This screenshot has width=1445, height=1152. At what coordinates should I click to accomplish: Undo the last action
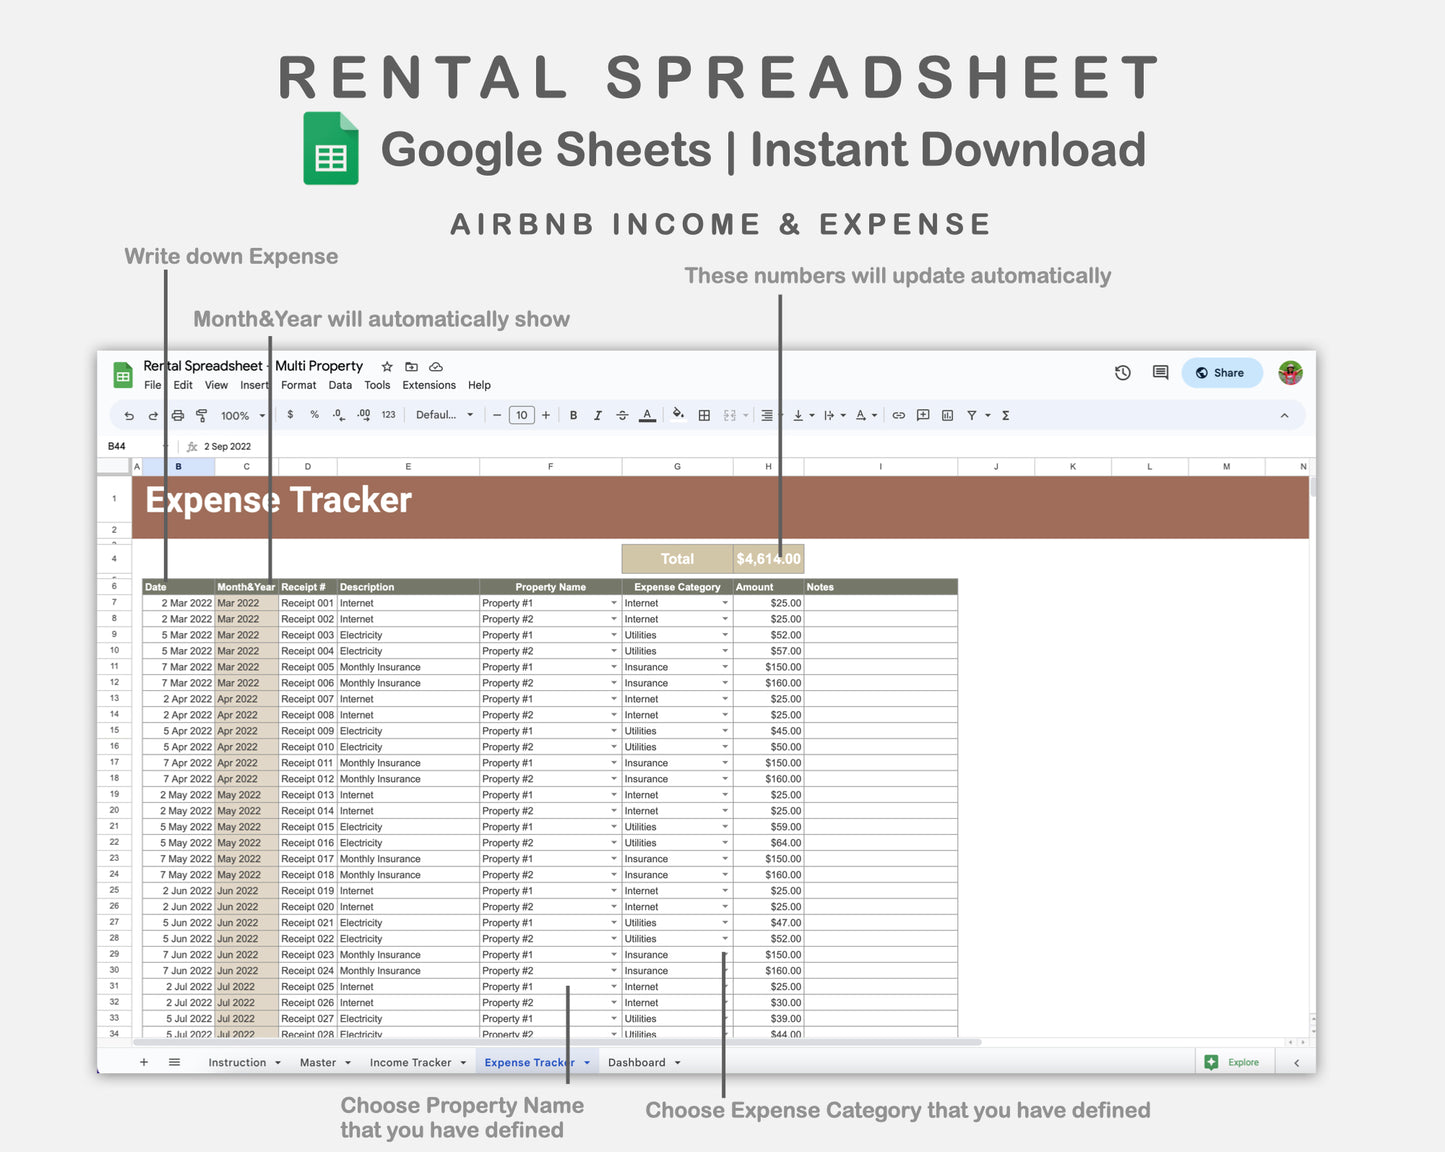[128, 415]
